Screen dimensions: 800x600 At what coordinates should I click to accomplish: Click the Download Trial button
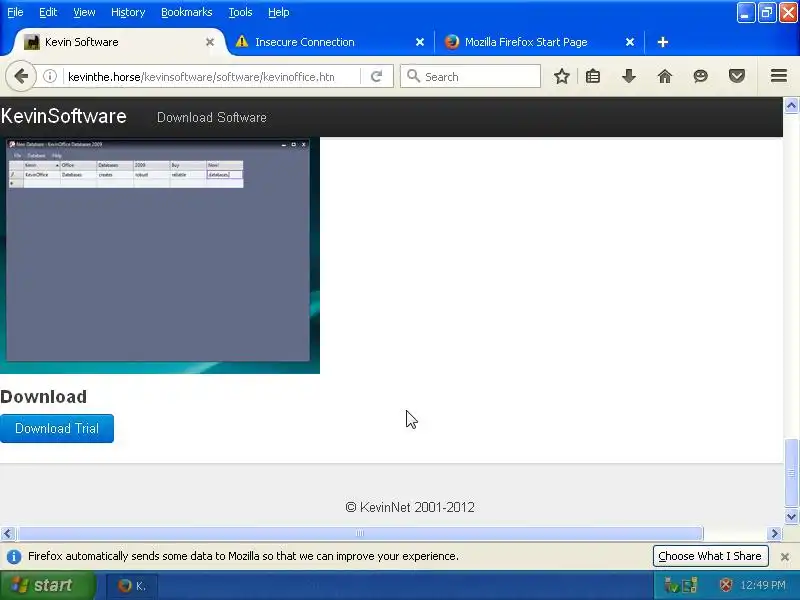pyautogui.click(x=57, y=429)
